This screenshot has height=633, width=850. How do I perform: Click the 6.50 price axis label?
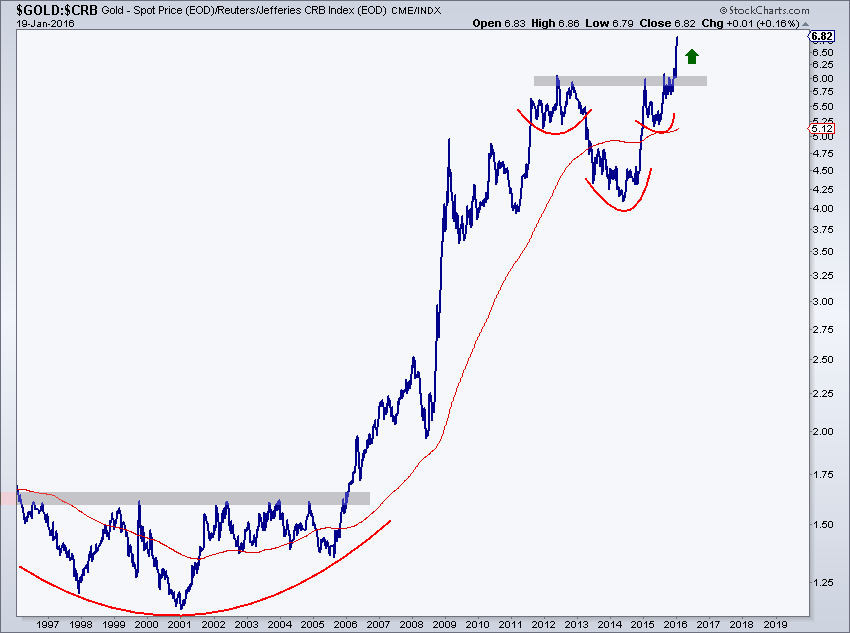(x=823, y=53)
